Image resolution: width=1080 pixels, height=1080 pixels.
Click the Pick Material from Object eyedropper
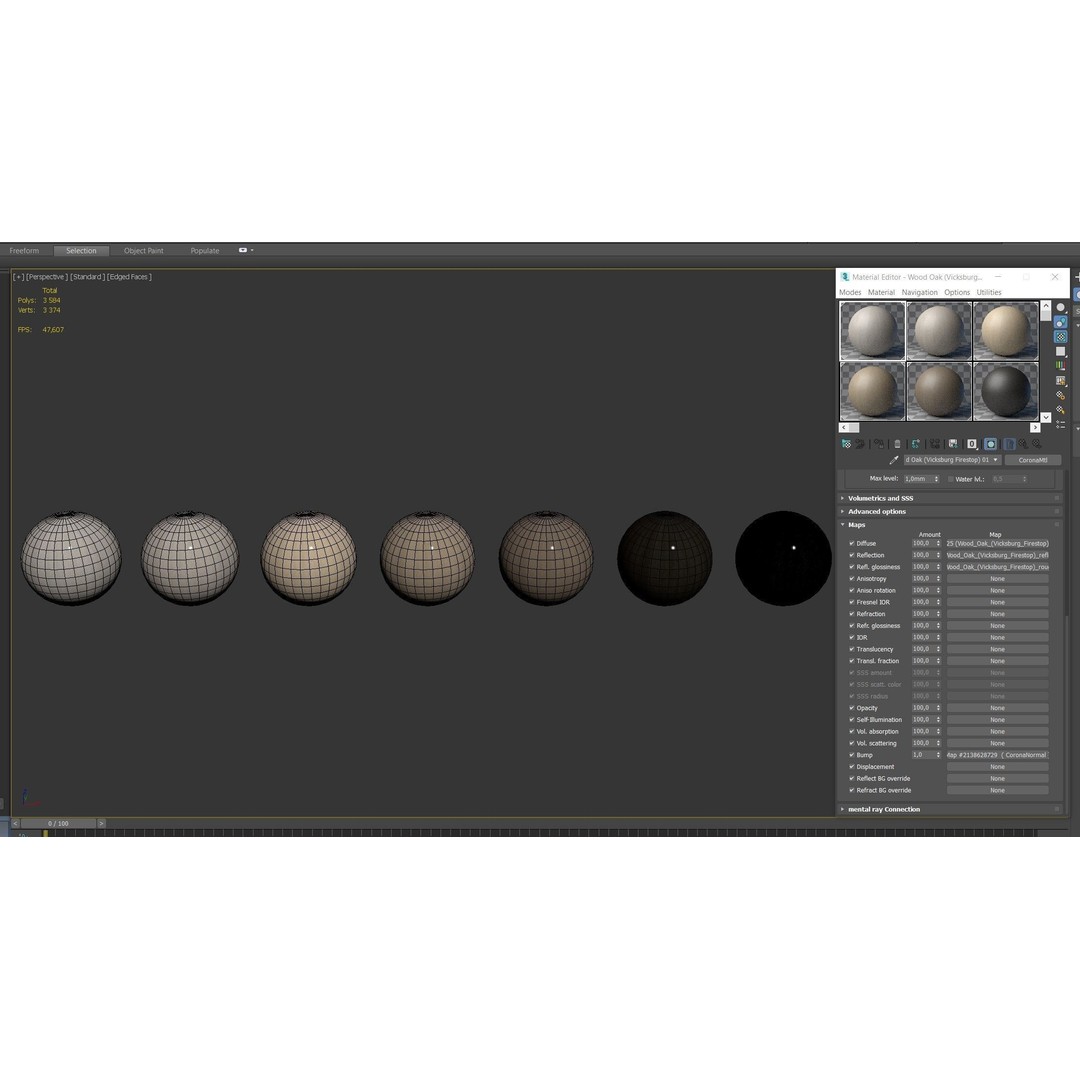[x=895, y=459]
